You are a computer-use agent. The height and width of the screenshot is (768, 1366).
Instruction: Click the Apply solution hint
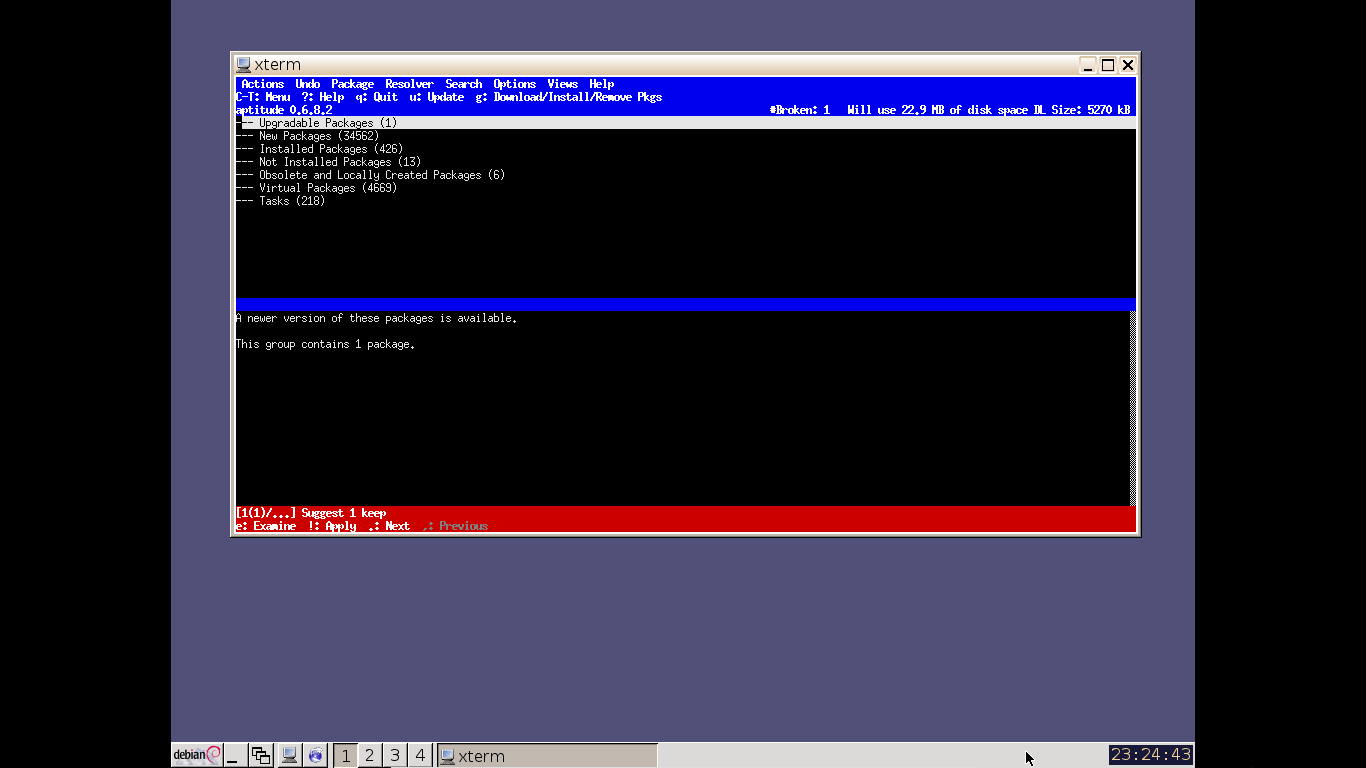point(333,526)
